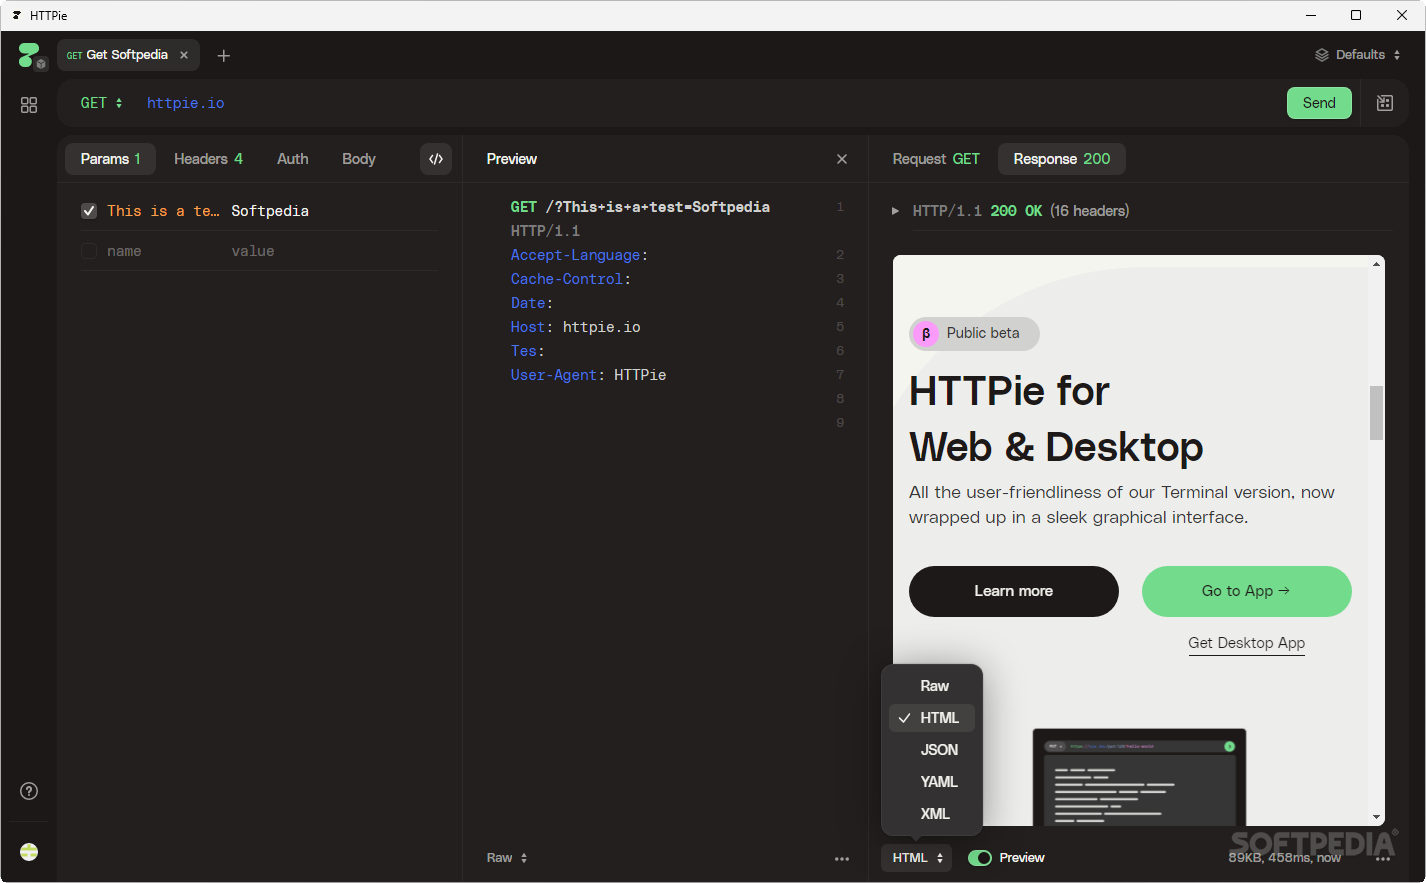Viewport: 1426px width, 883px height.
Task: Toggle the code preview panel icon
Action: 436,159
